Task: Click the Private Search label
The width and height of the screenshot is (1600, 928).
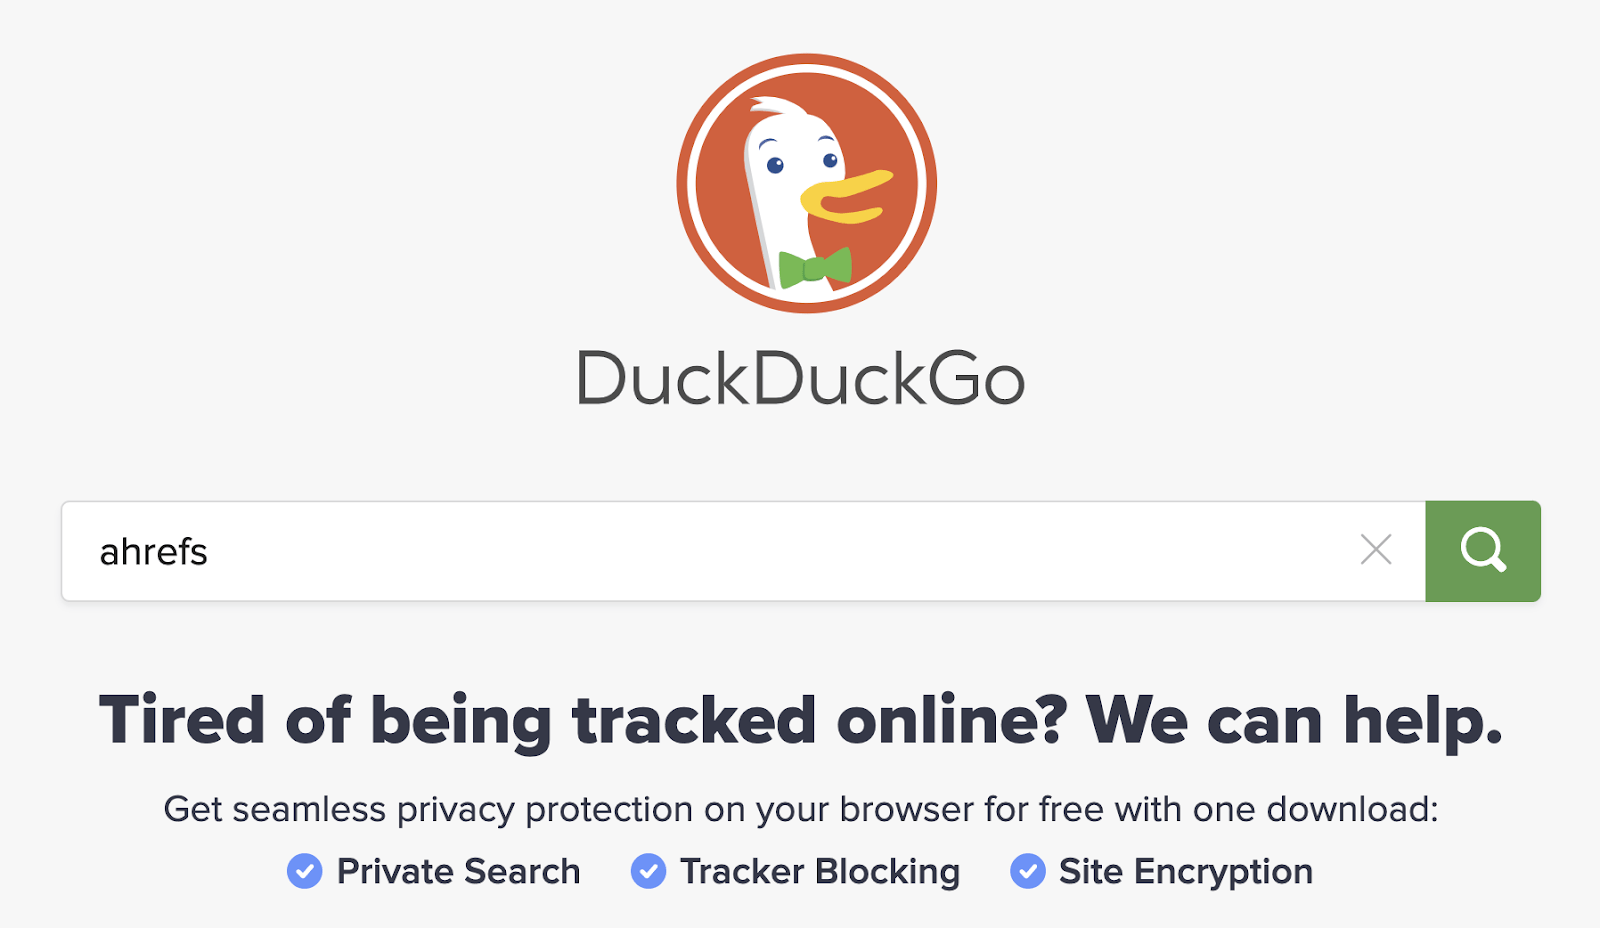Action: 458,871
